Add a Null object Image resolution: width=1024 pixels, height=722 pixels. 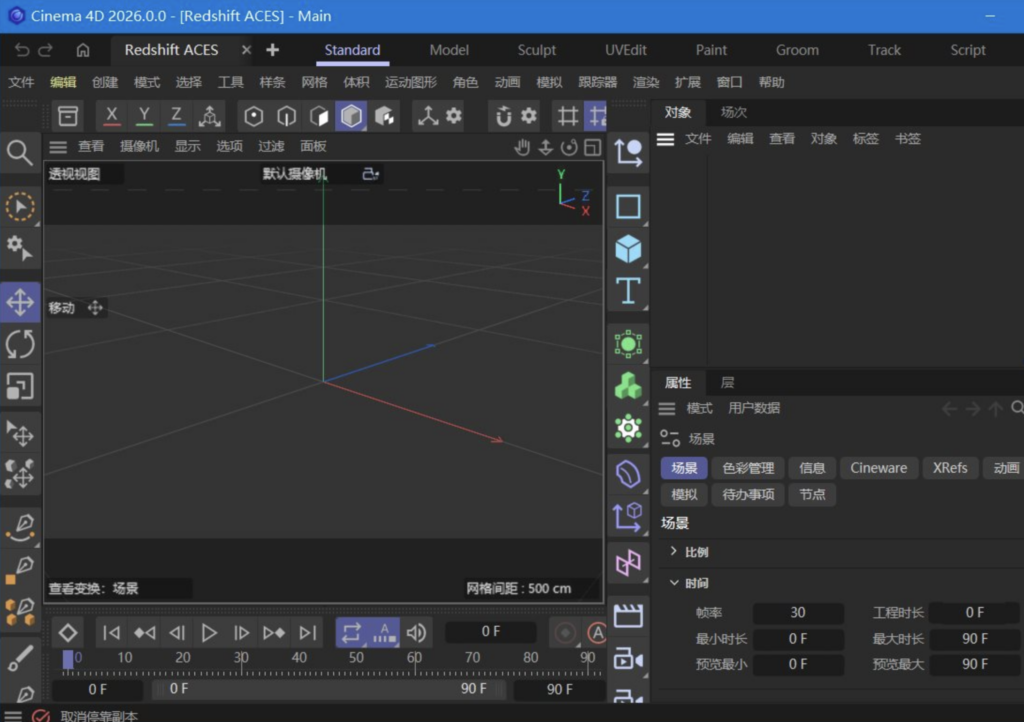pyautogui.click(x=628, y=151)
